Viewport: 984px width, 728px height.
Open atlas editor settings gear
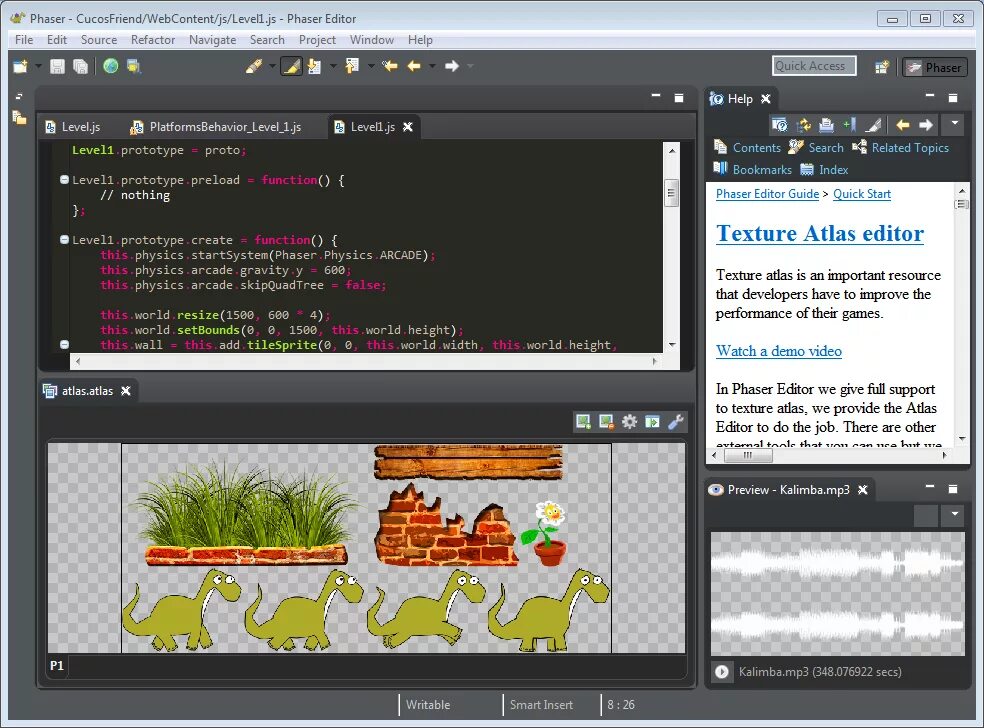(629, 422)
